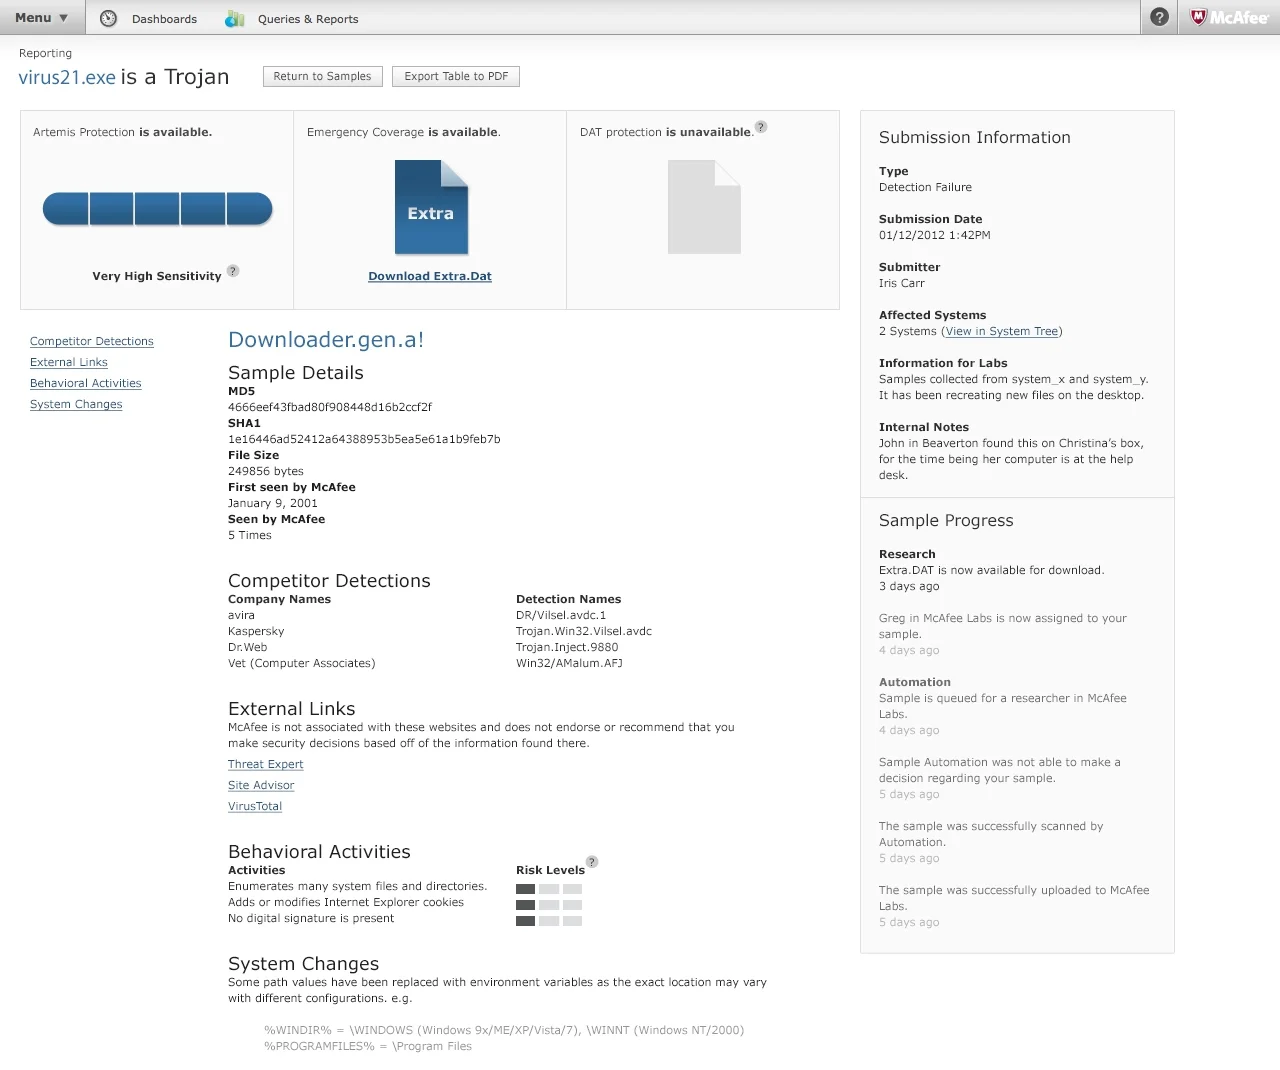Click the Risk Levels question mark icon

[592, 861]
